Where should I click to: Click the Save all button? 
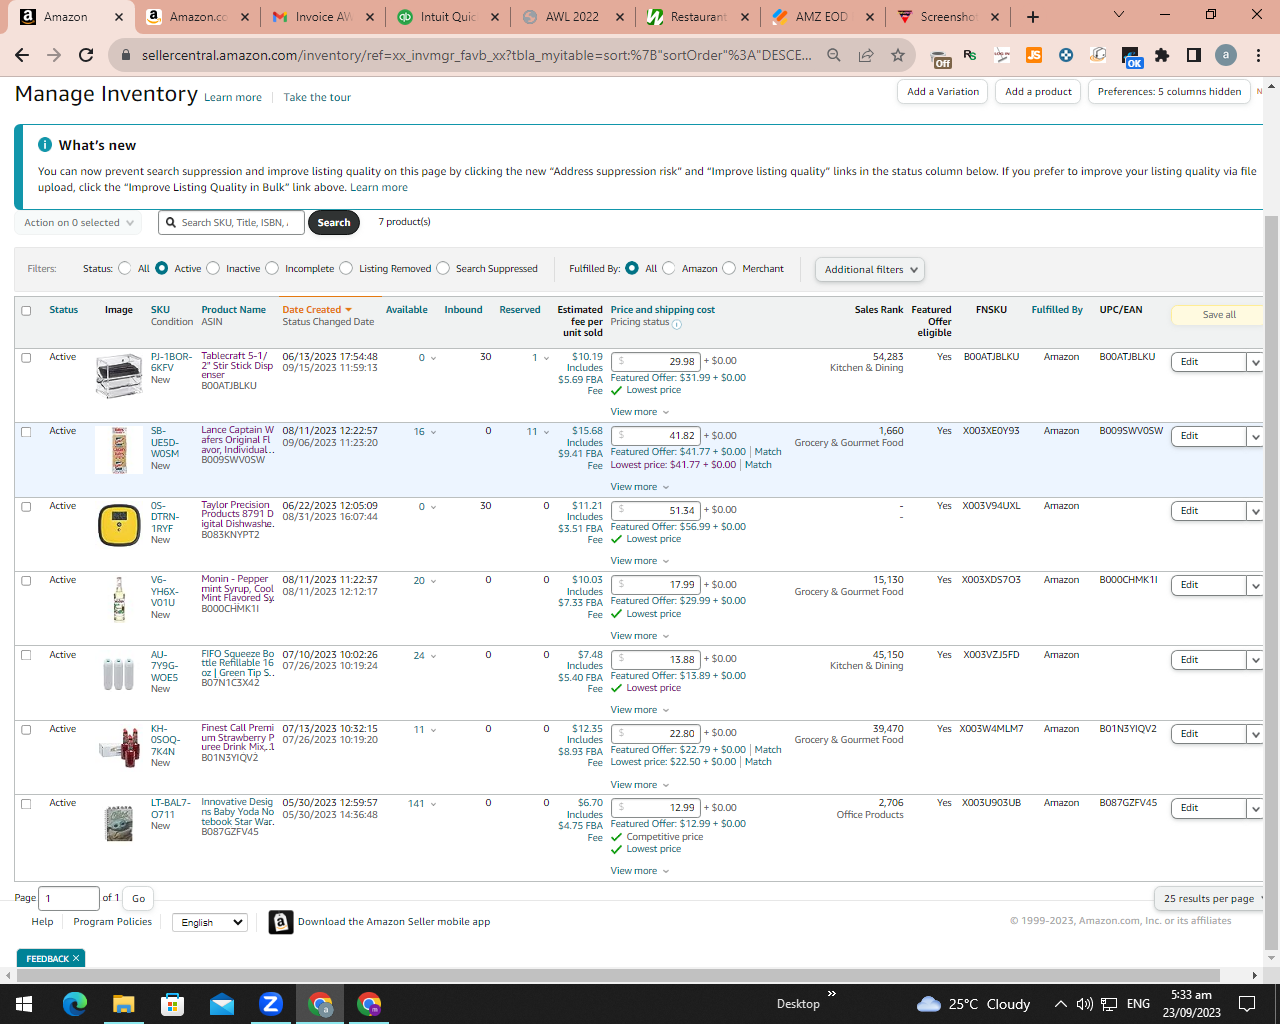point(1218,315)
